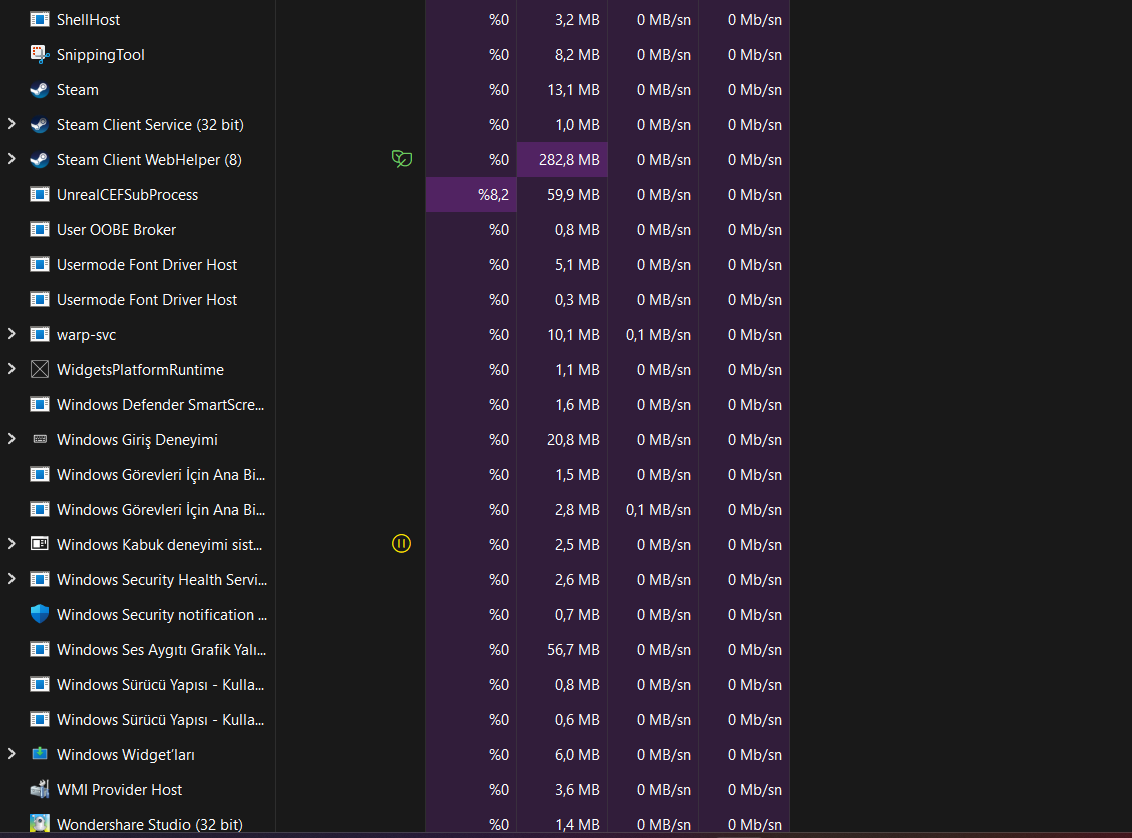Click the User OOBE Broker icon

click(40, 230)
